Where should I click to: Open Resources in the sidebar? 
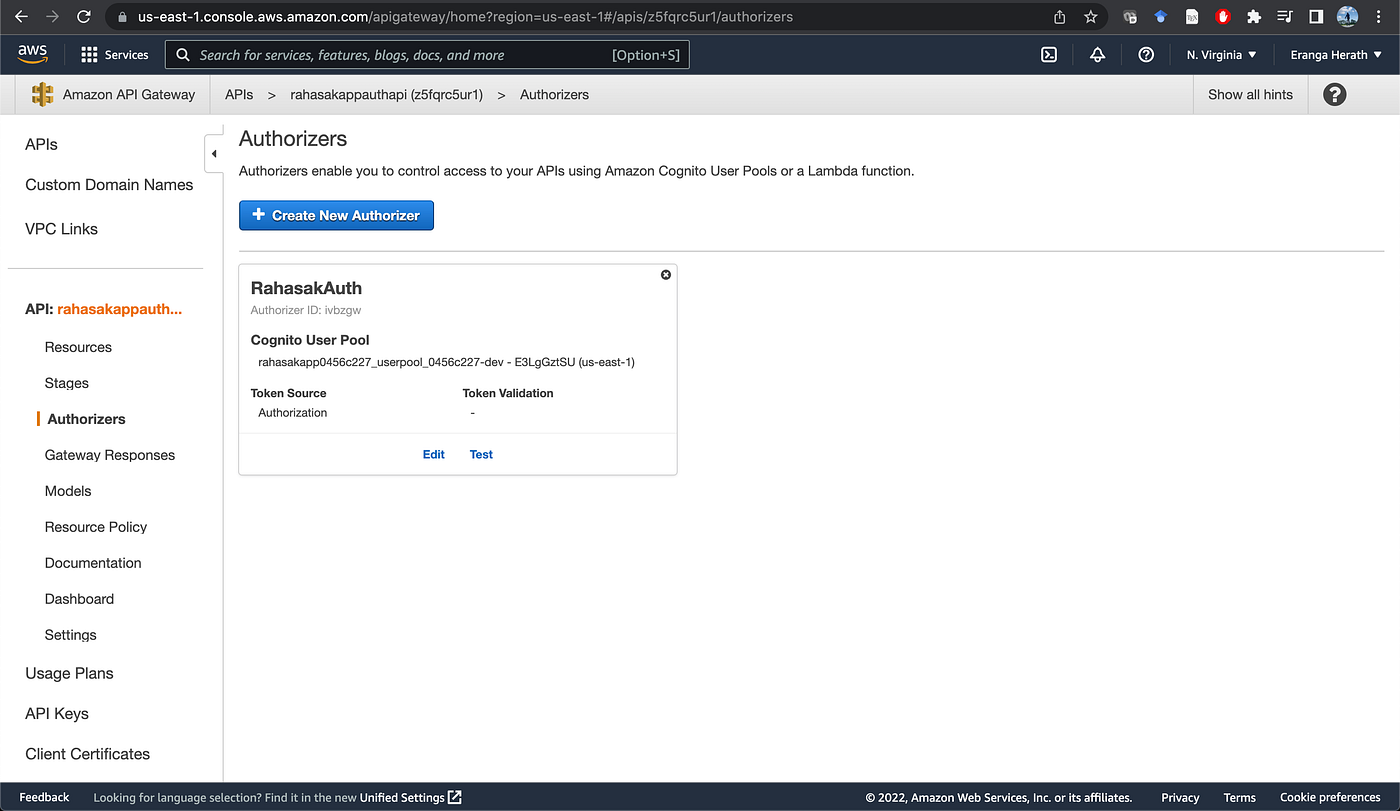coord(78,347)
